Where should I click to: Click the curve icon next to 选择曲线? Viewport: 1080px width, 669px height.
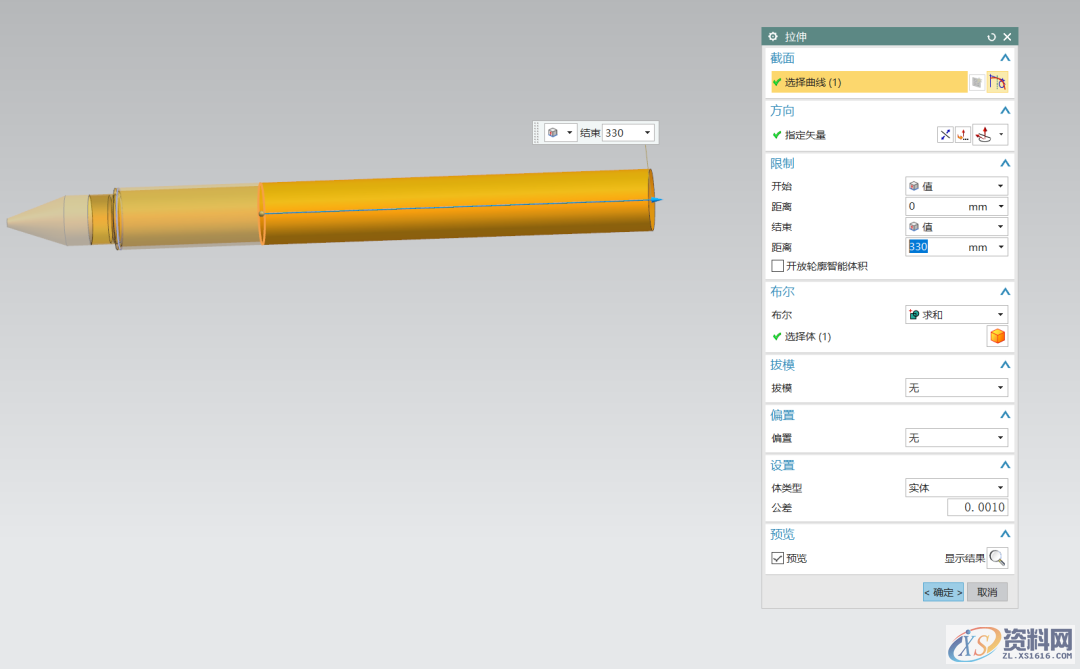pyautogui.click(x=997, y=83)
